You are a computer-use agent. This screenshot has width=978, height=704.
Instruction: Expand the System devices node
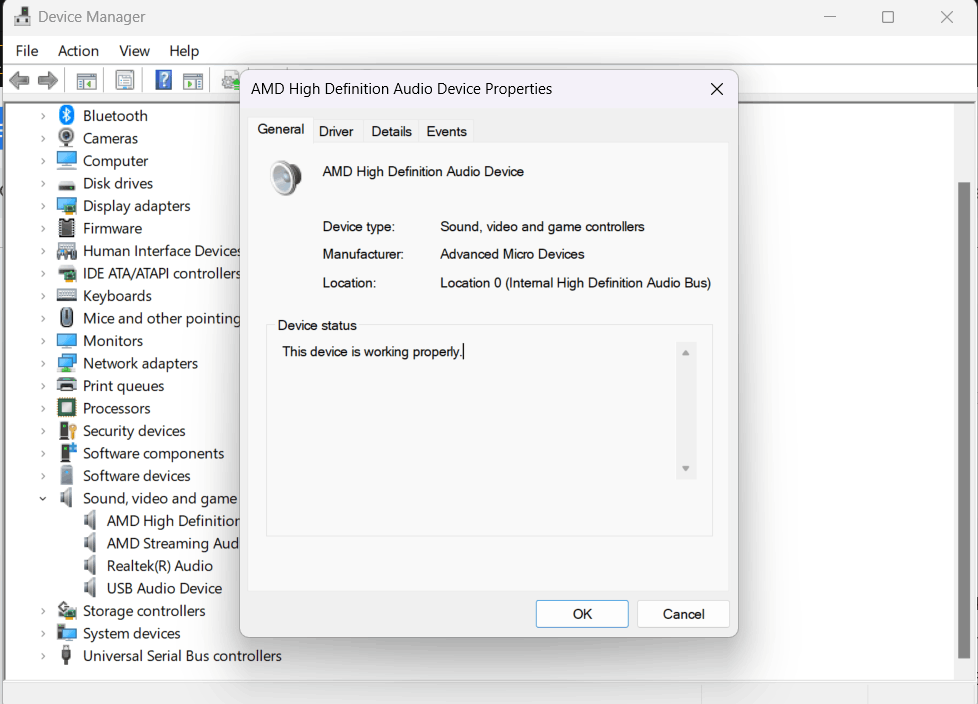(x=42, y=634)
